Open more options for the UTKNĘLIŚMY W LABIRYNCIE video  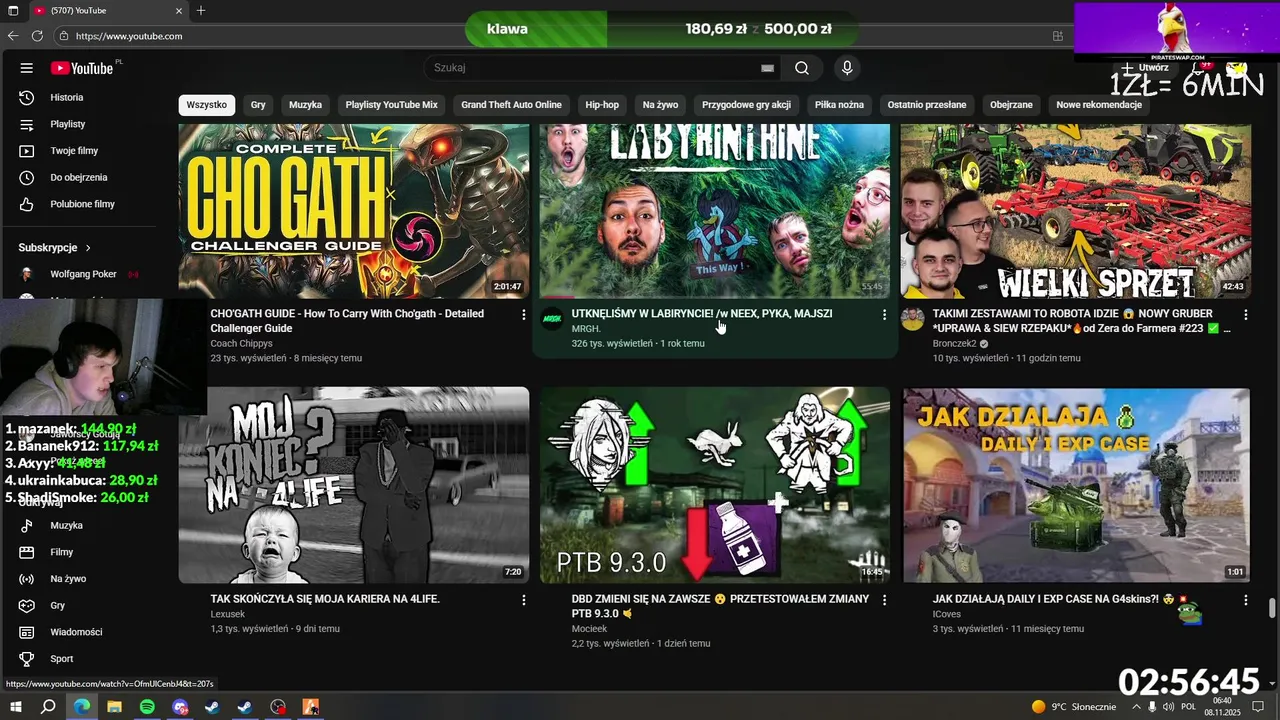(x=884, y=314)
